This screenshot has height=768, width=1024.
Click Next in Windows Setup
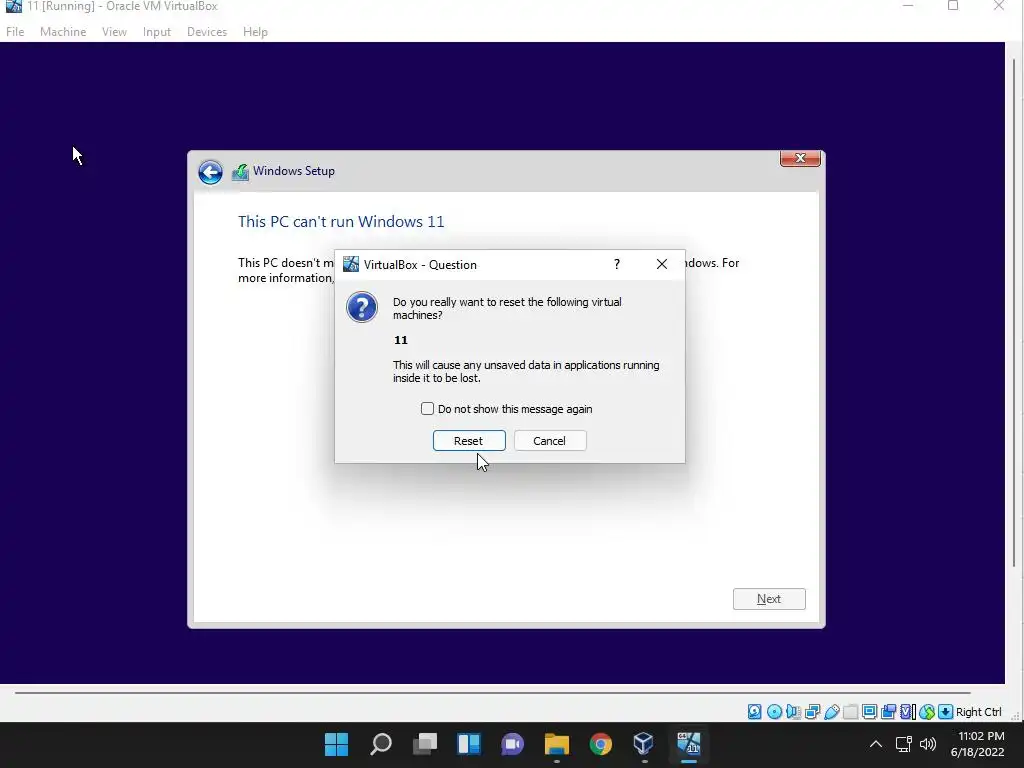[769, 599]
